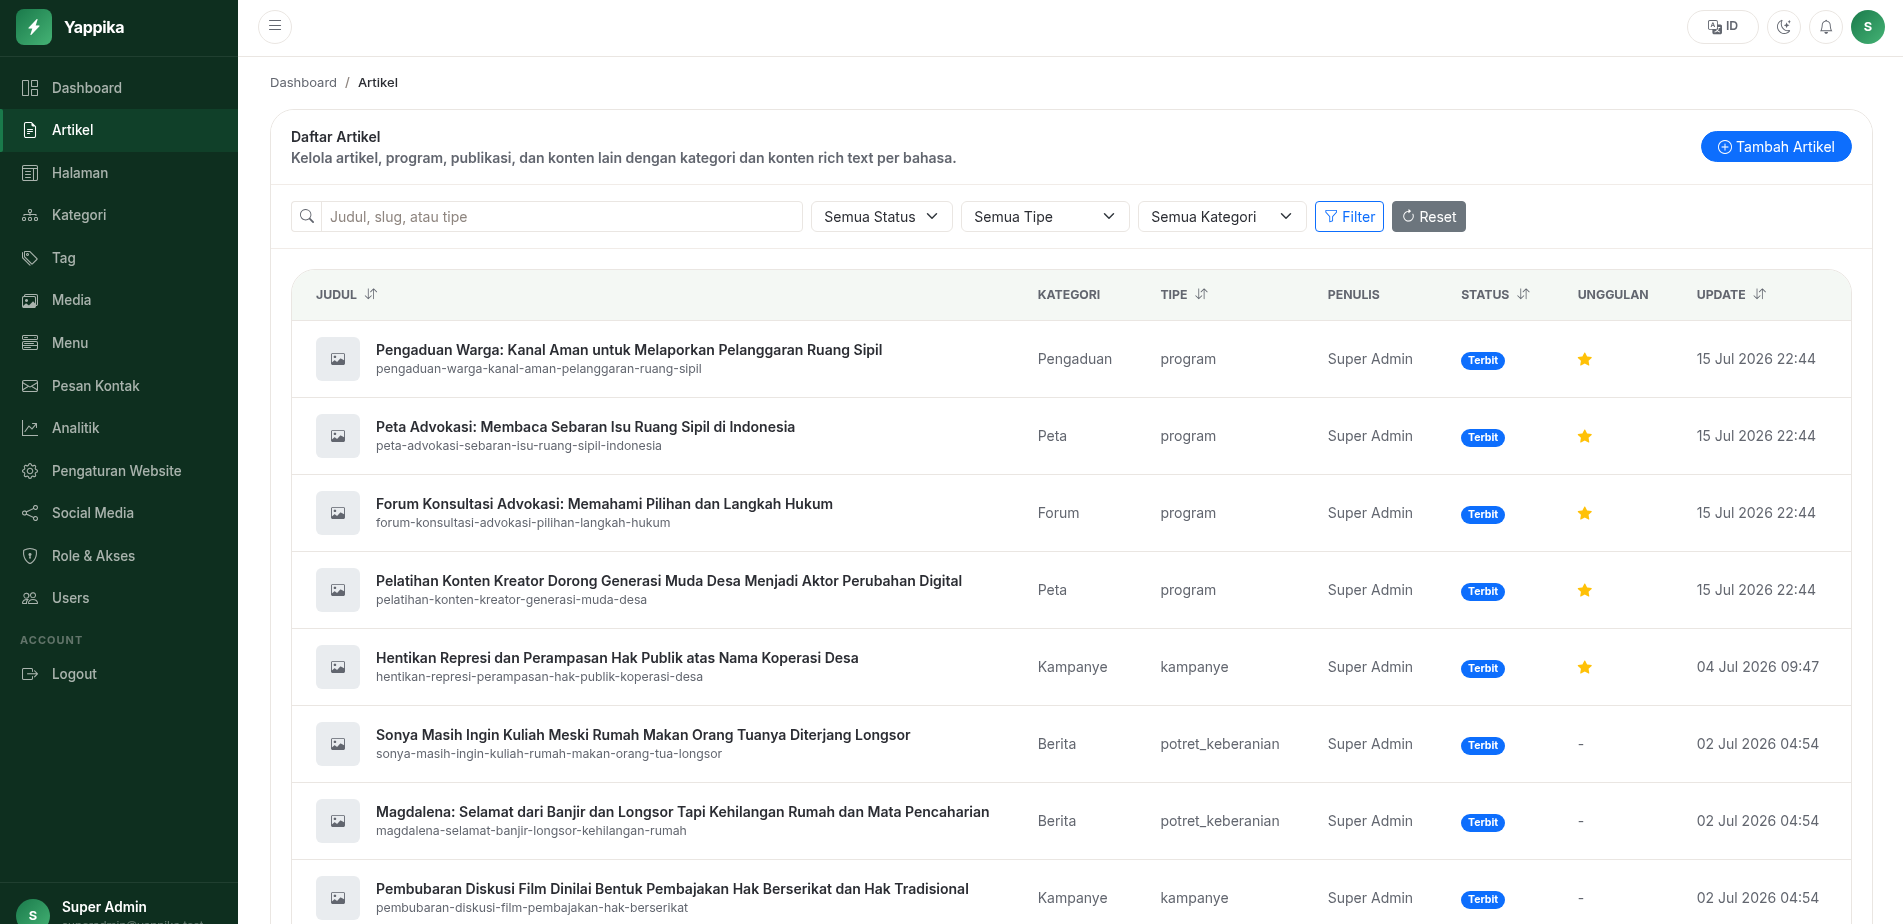Click the Yappika lightning logo icon
This screenshot has width=1903, height=924.
click(x=34, y=27)
